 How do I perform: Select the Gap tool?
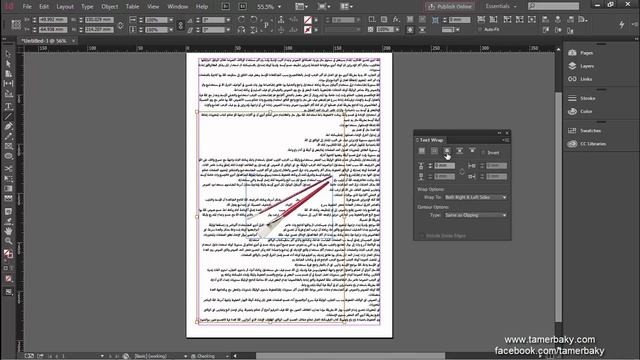coord(8,84)
